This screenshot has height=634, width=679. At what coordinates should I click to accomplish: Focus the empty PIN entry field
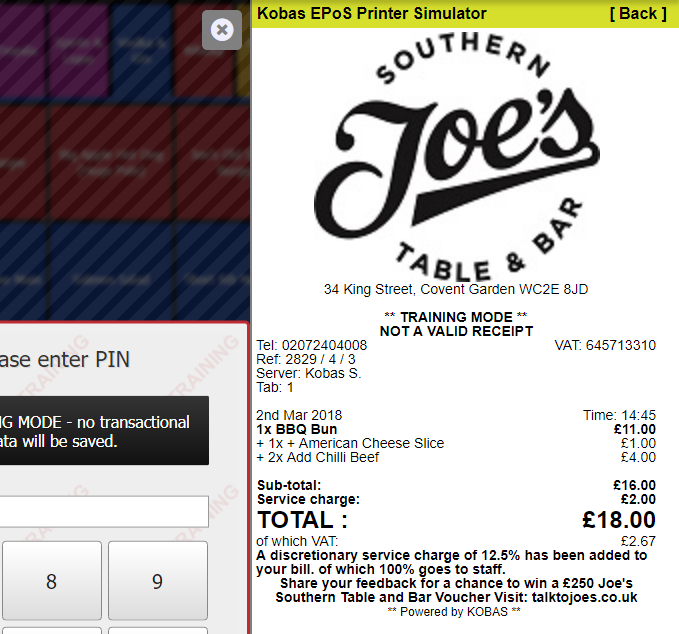click(104, 511)
